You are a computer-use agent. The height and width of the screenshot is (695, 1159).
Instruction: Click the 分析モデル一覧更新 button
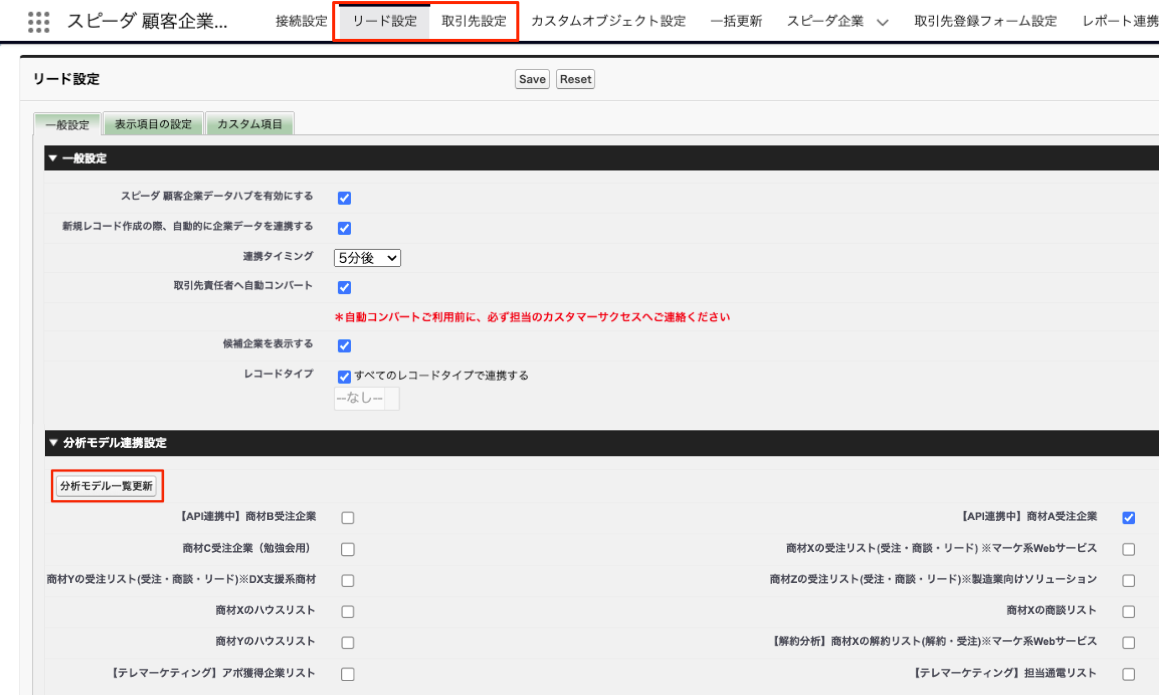point(106,486)
